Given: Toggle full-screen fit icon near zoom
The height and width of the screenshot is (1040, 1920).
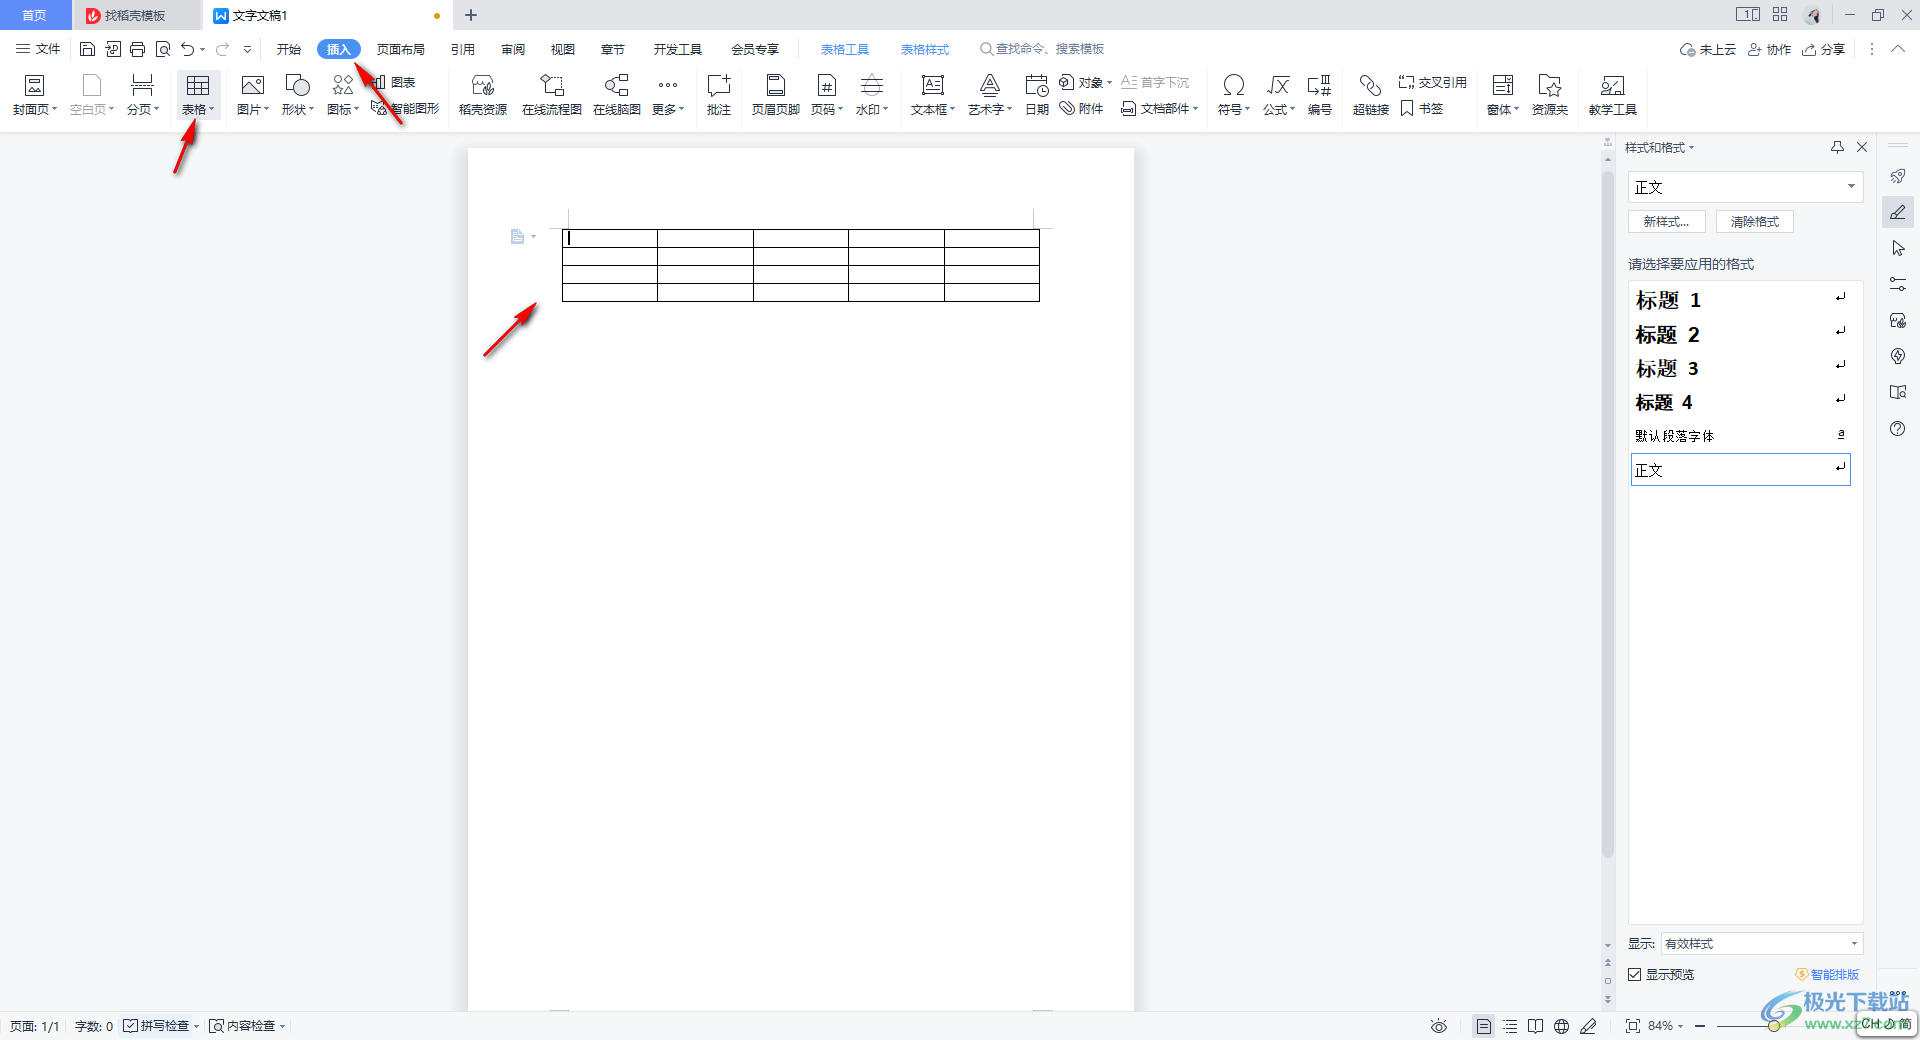Looking at the screenshot, I should point(1632,1026).
